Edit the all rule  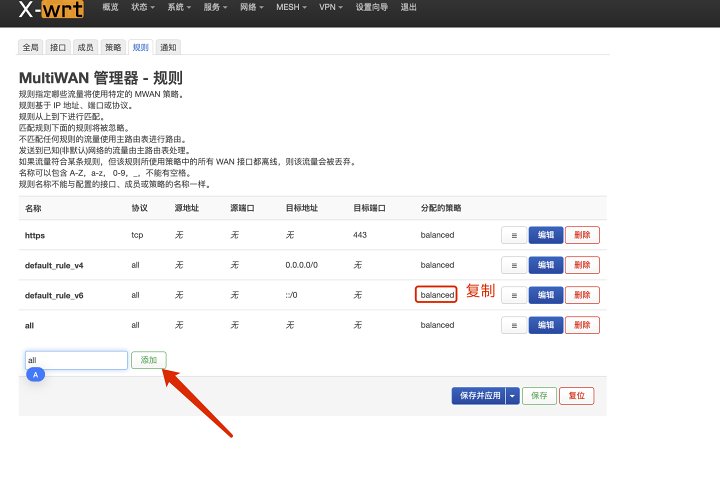coord(546,325)
